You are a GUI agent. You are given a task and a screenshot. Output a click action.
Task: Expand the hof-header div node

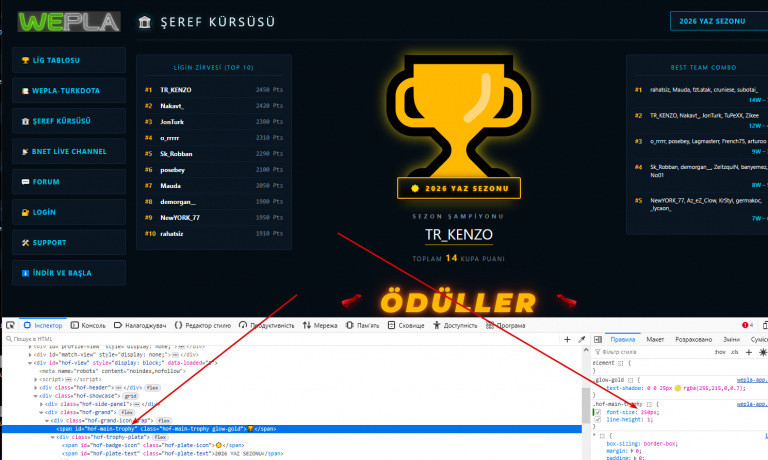[x=36, y=387]
